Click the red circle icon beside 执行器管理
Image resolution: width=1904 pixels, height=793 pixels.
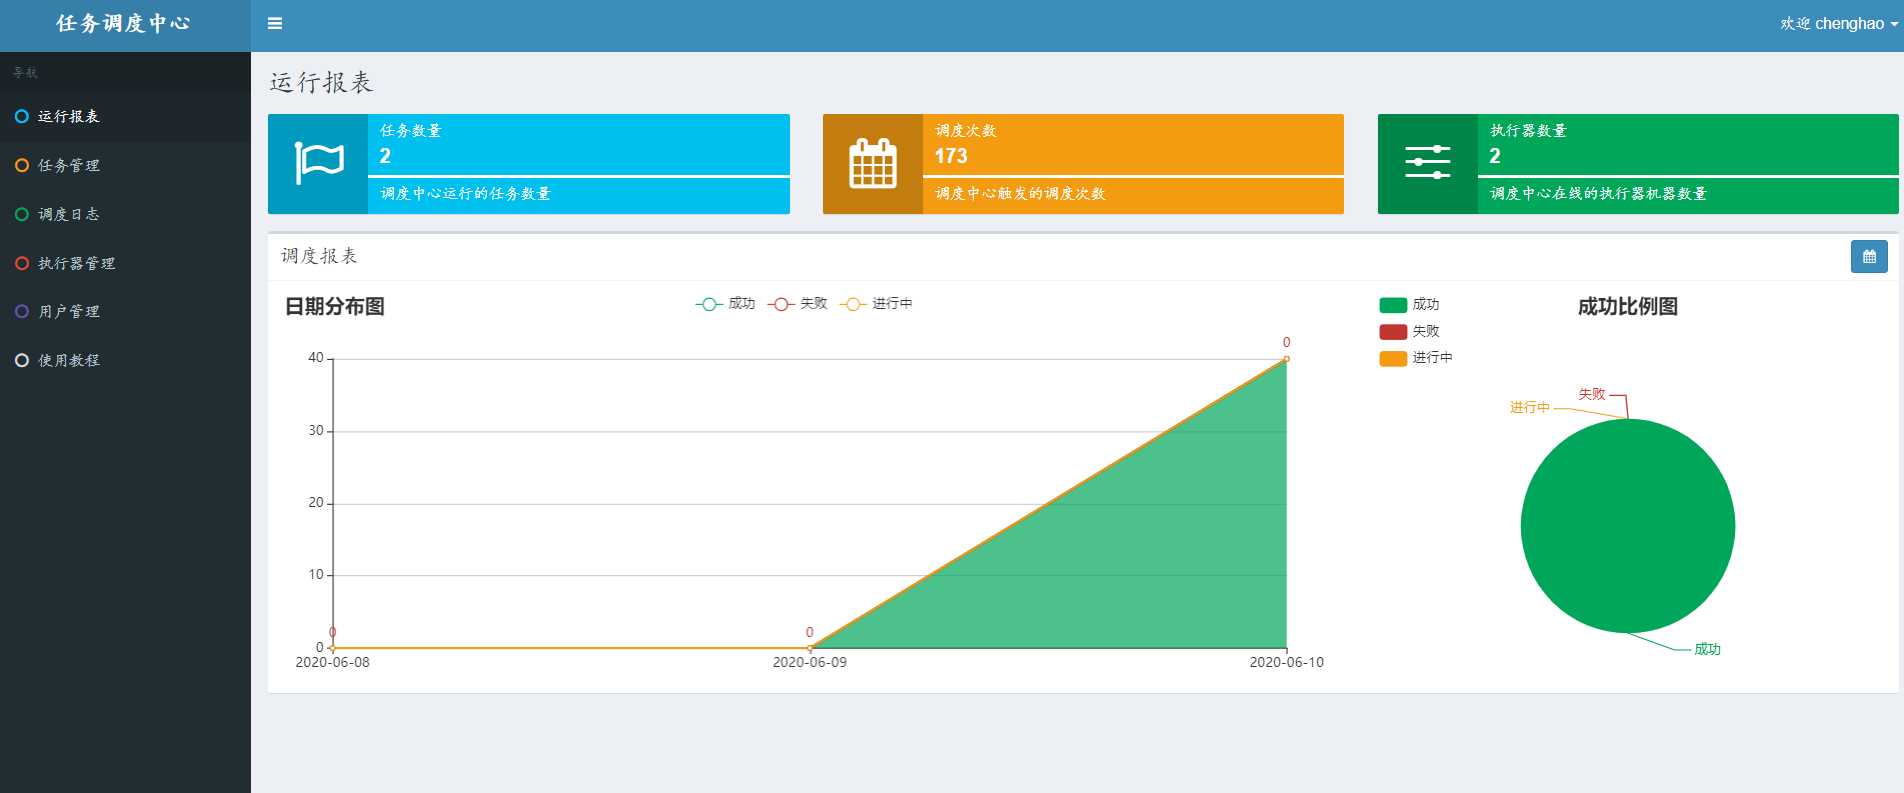tap(22, 263)
